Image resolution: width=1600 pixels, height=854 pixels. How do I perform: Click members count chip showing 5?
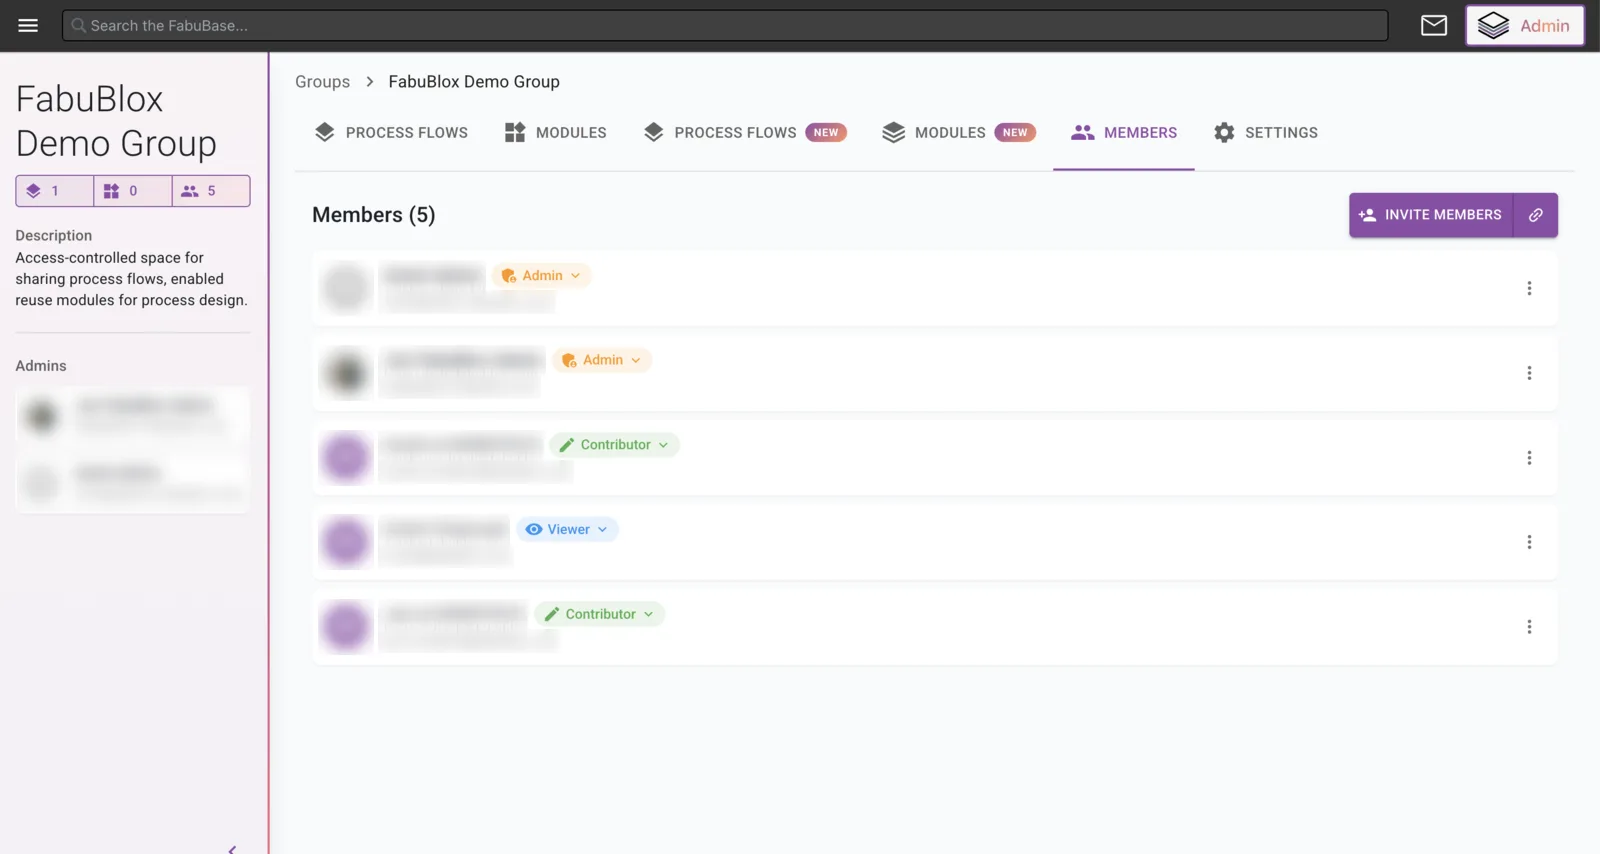point(211,191)
